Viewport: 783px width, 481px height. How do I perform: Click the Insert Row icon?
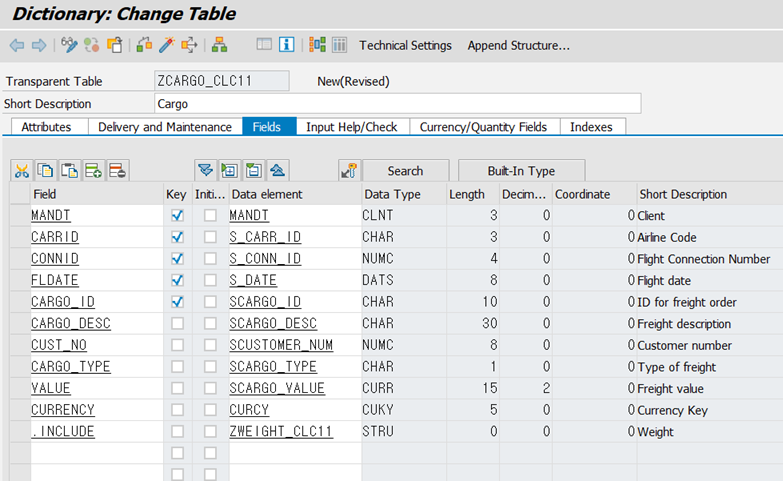point(93,171)
